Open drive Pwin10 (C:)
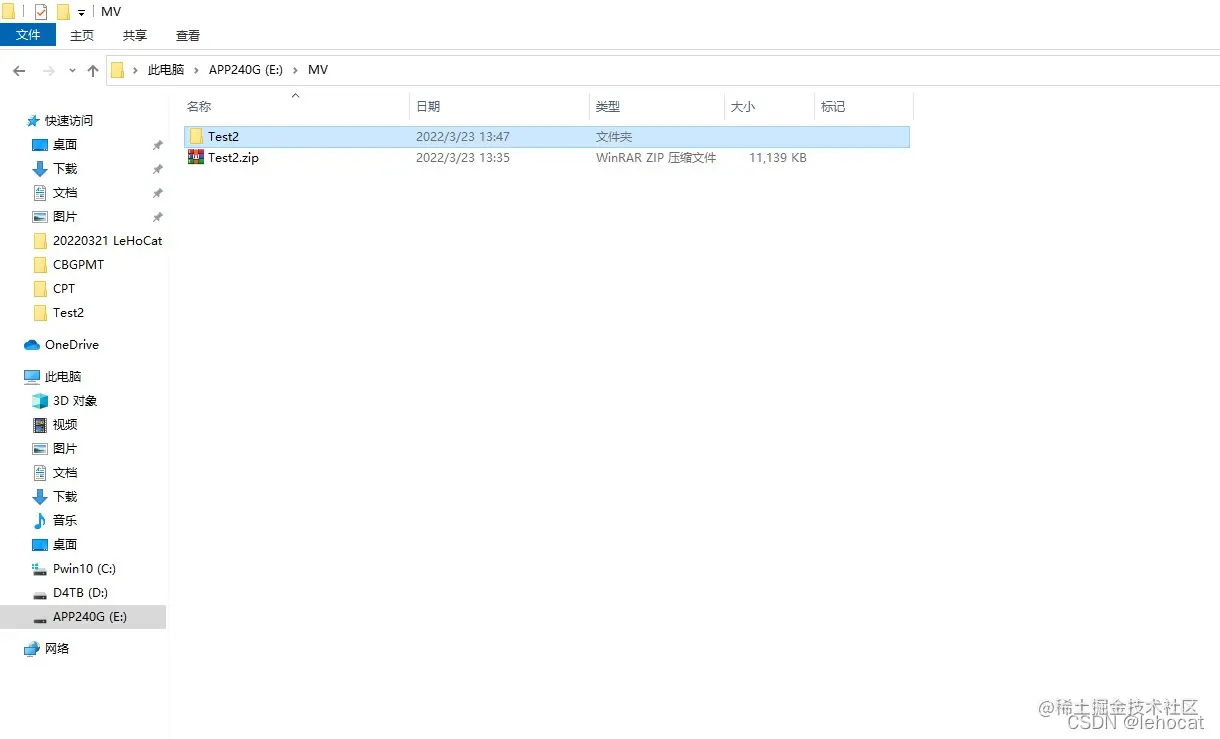Screen dimensions: 1220x739 coord(84,568)
